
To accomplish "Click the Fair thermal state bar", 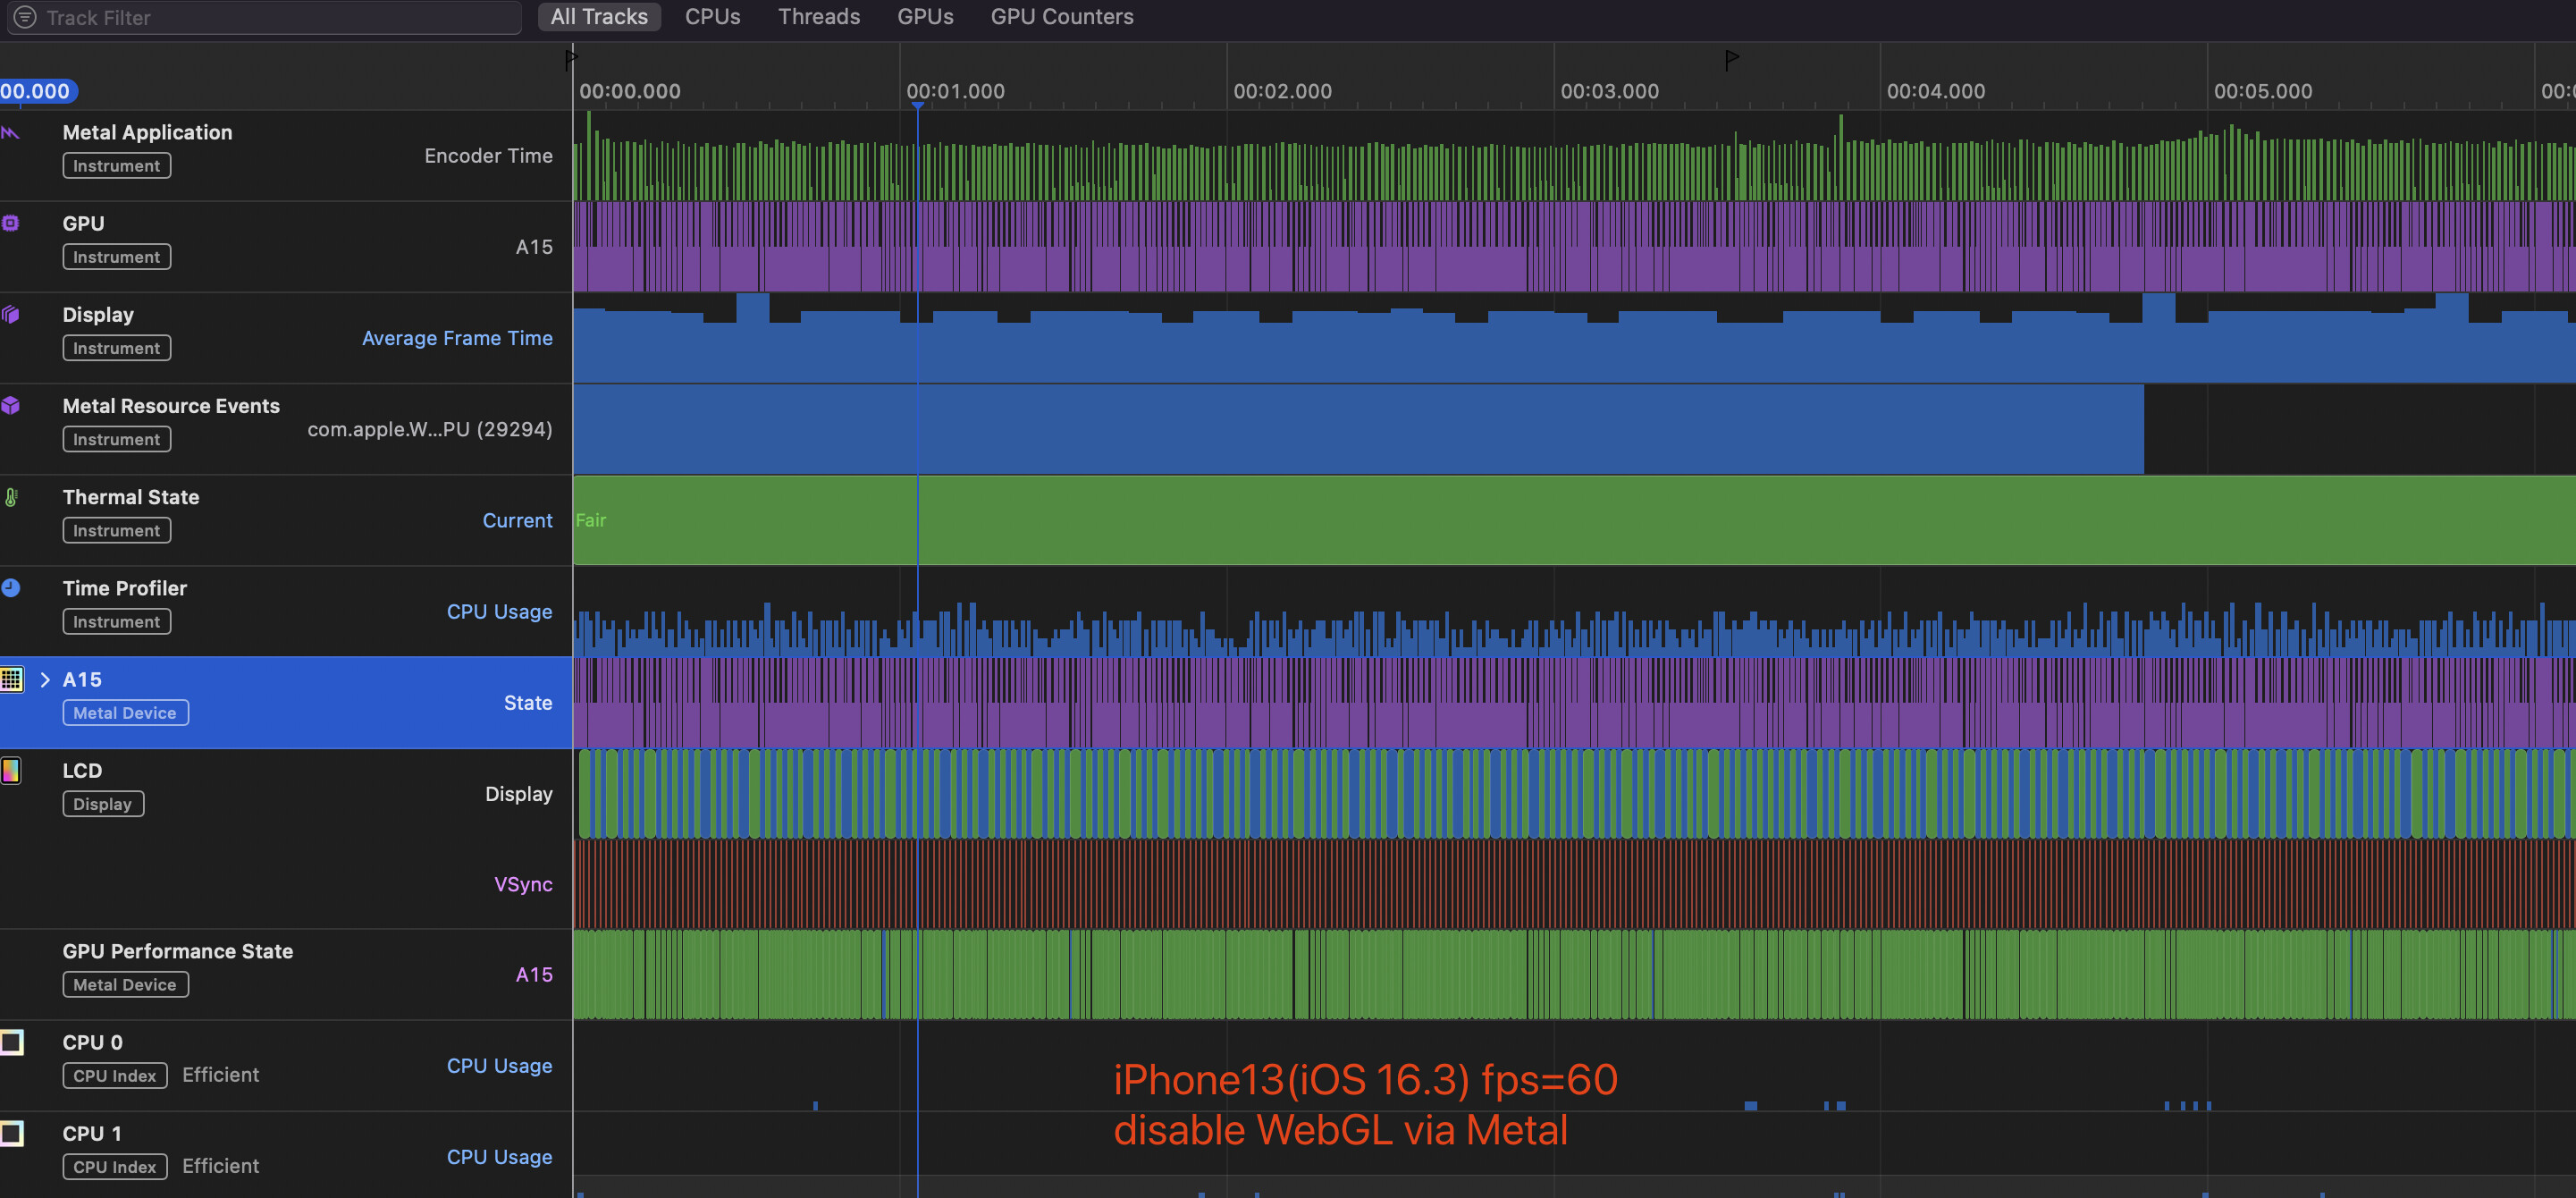I will (x=1574, y=520).
